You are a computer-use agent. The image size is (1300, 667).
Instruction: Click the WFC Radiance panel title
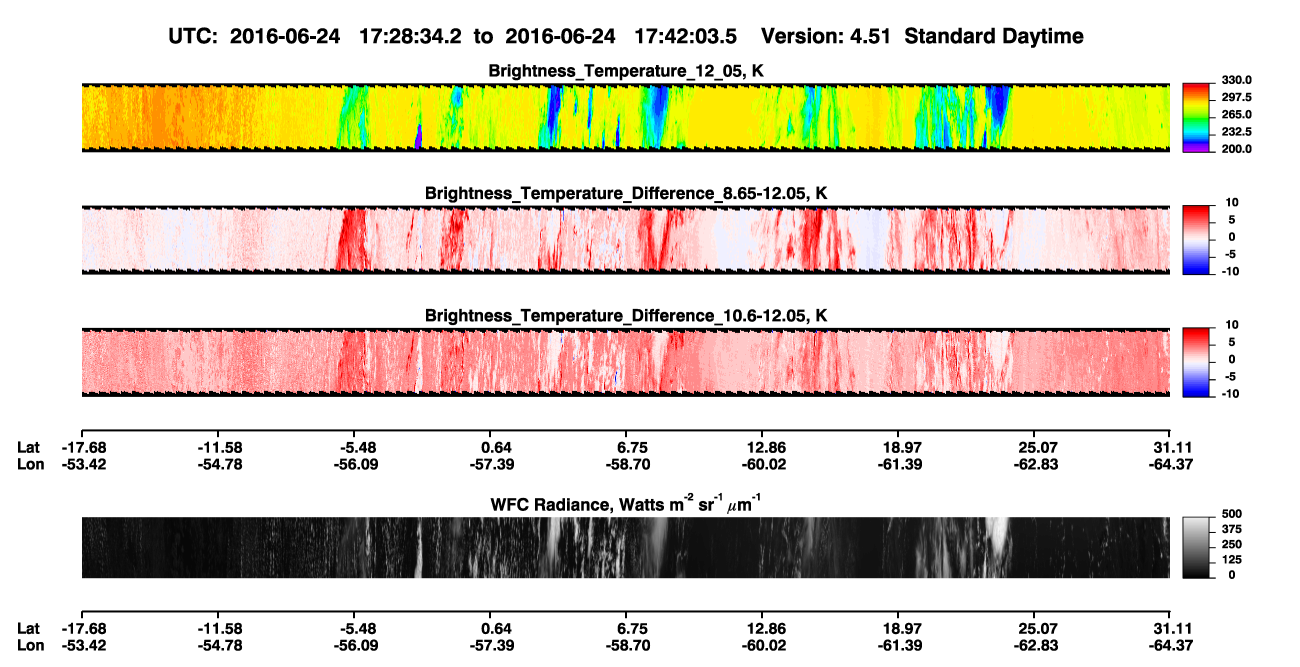[626, 503]
